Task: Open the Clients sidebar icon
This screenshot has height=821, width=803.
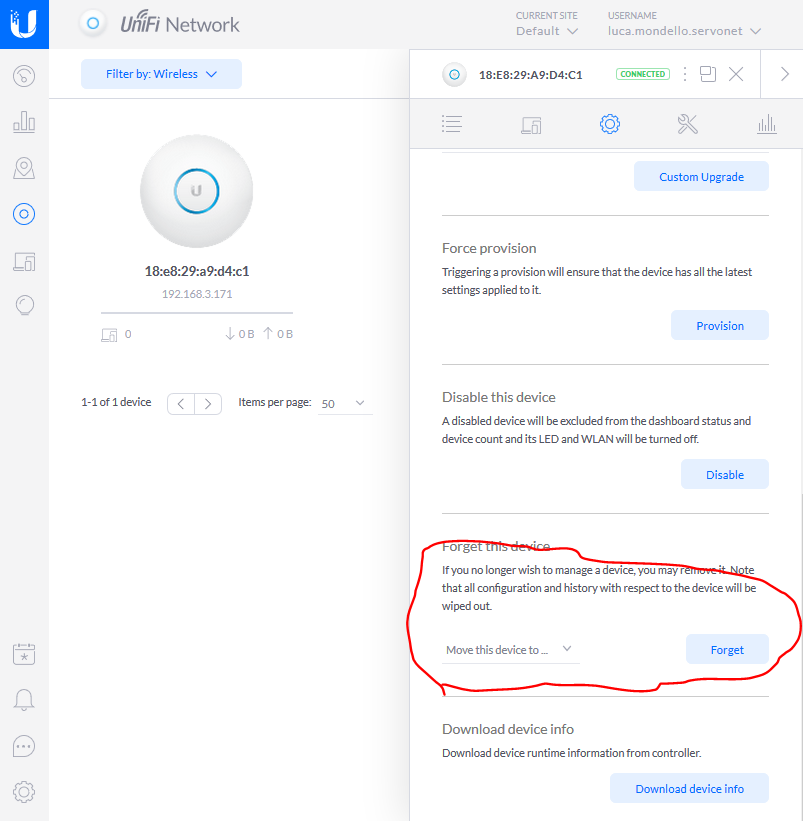Action: (x=24, y=261)
